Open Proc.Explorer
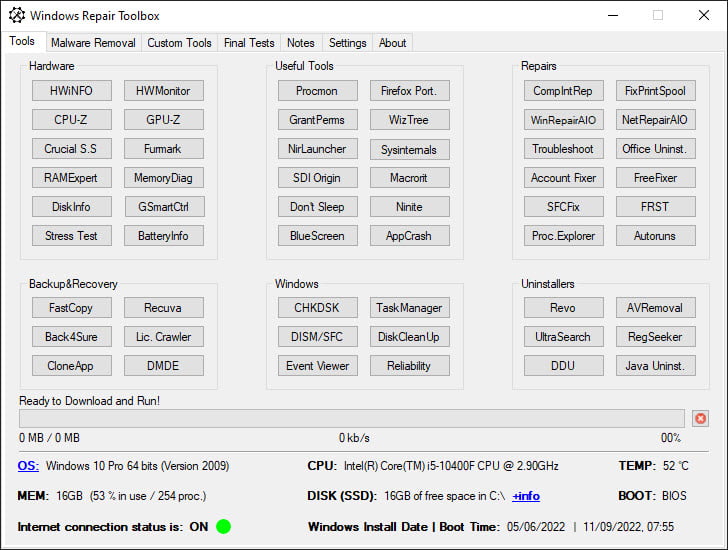728x550 pixels. 564,236
